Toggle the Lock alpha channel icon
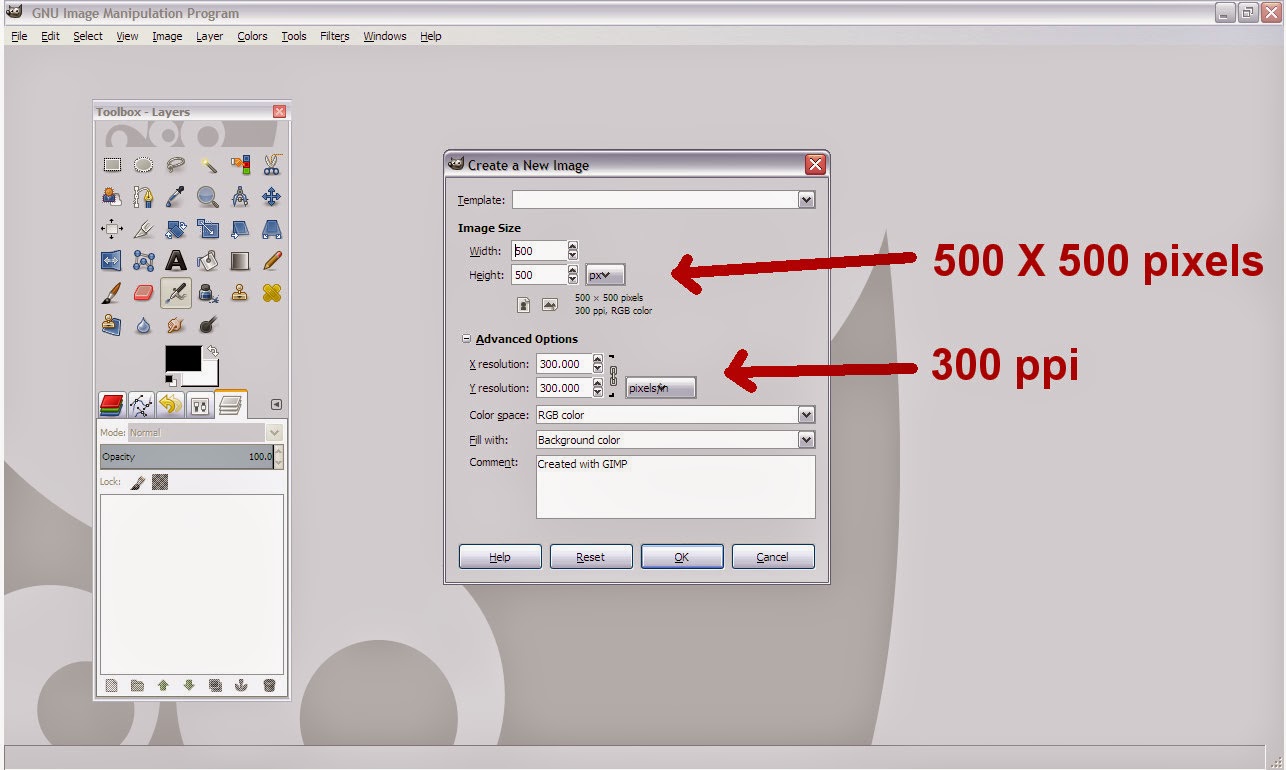 pos(159,482)
